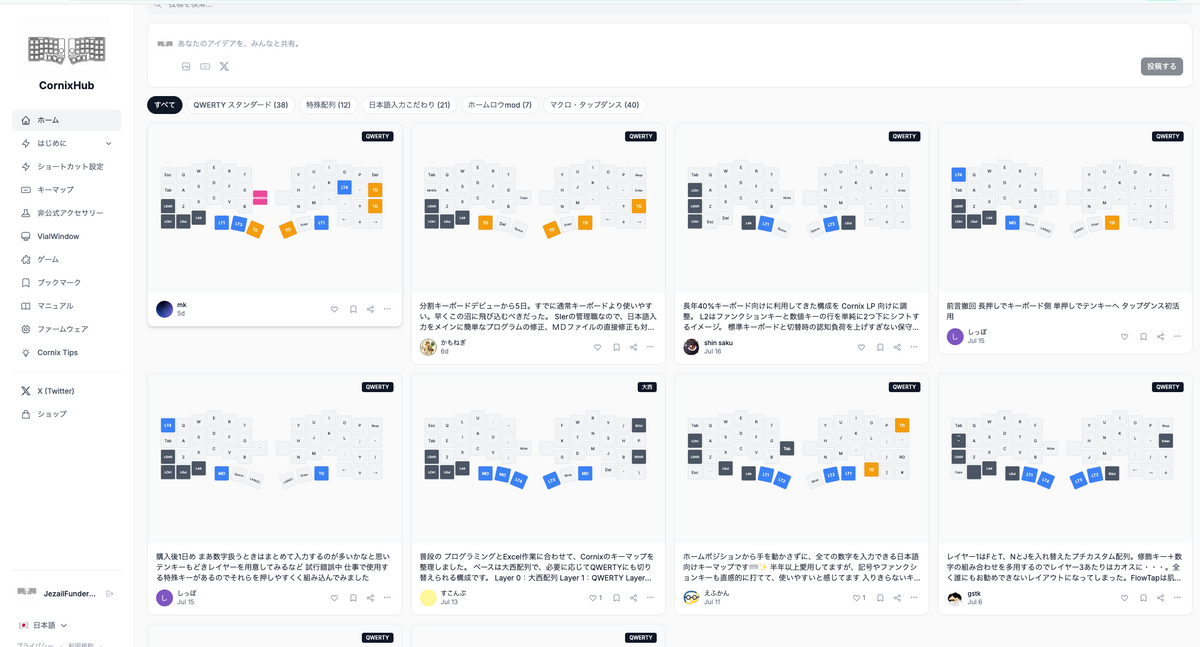Open ファームウェア in sidebar
Screen dimensions: 1200x647
click(67, 329)
